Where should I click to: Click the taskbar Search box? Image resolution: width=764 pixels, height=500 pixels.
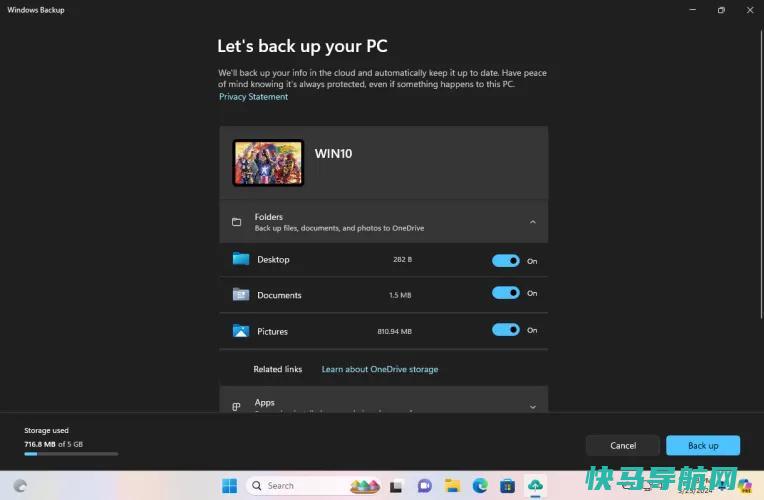313,486
